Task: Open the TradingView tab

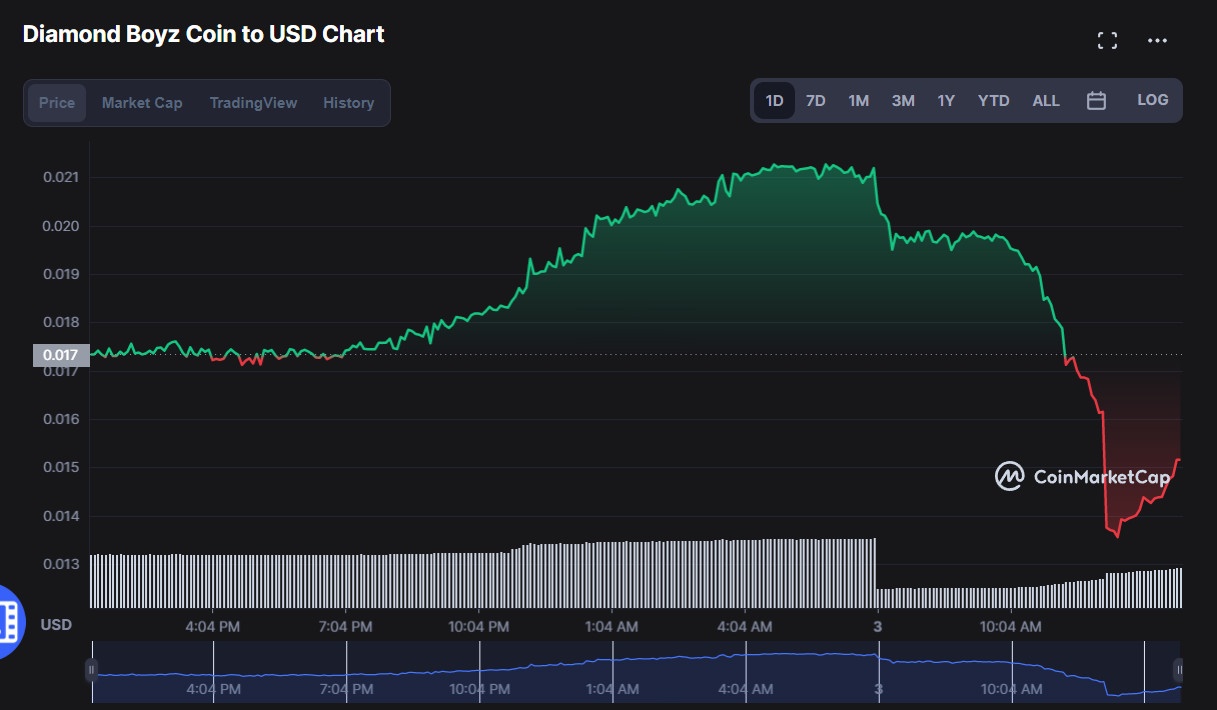Action: (253, 103)
